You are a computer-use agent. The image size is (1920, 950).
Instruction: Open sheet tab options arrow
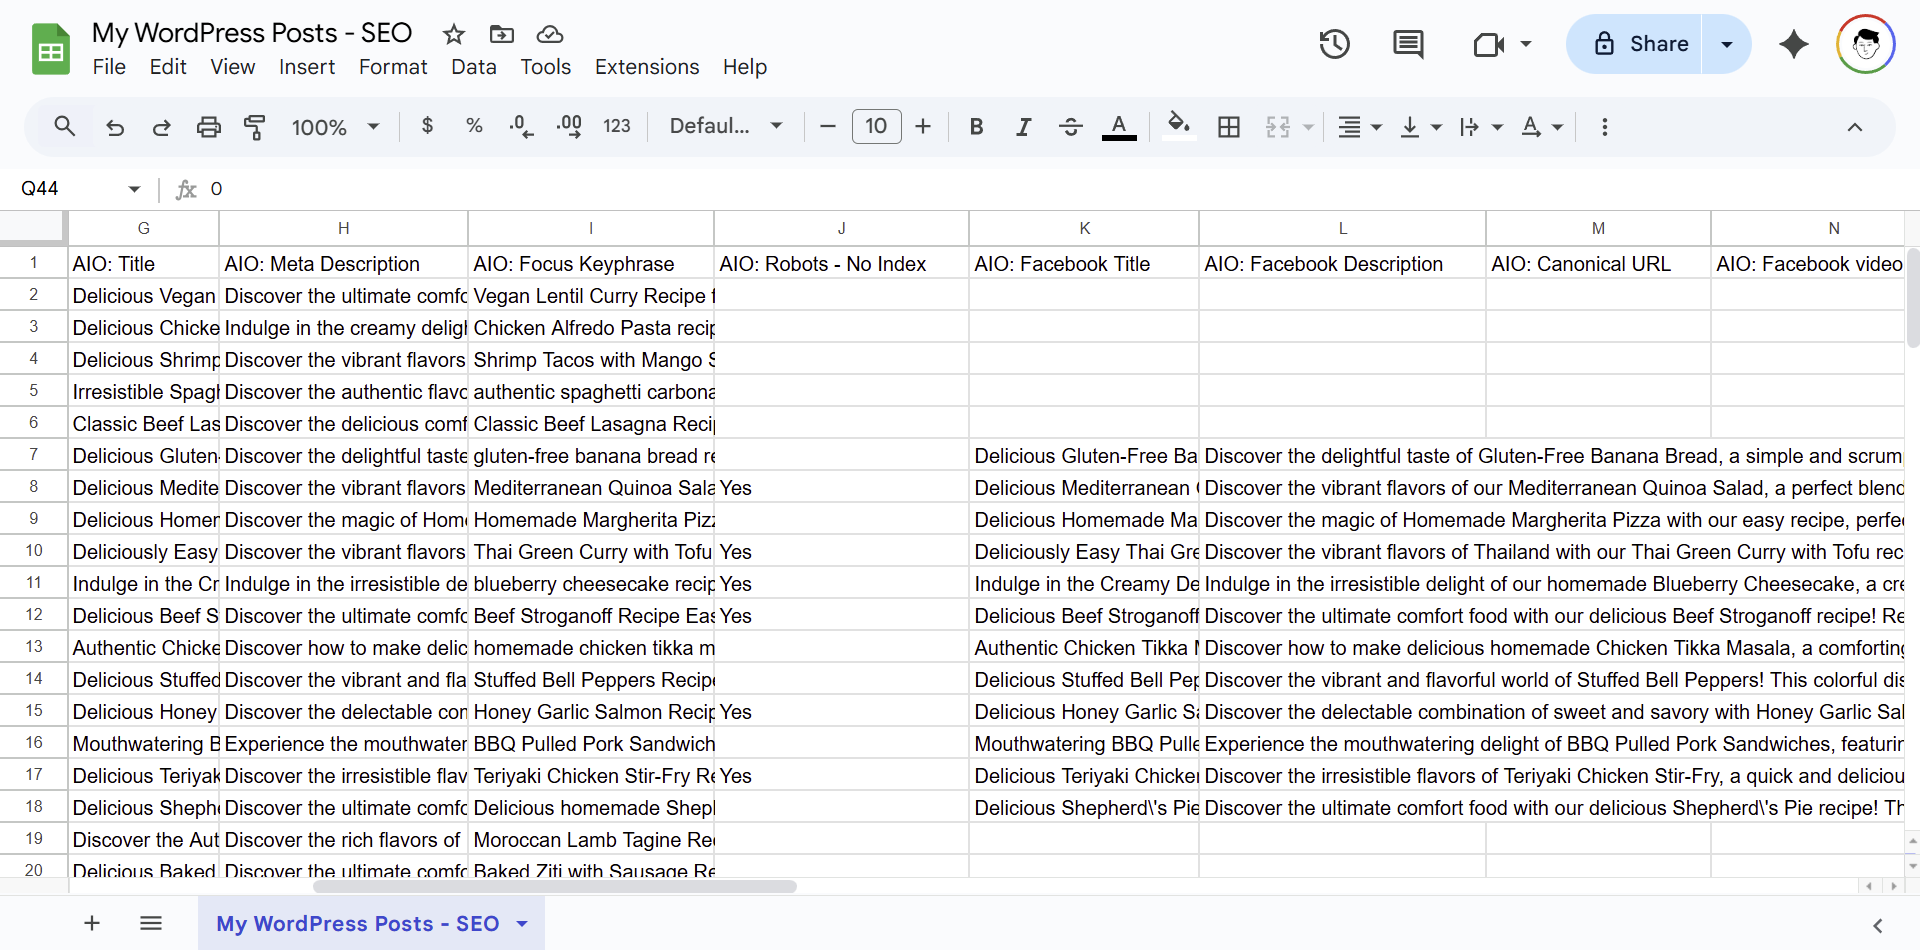[522, 923]
